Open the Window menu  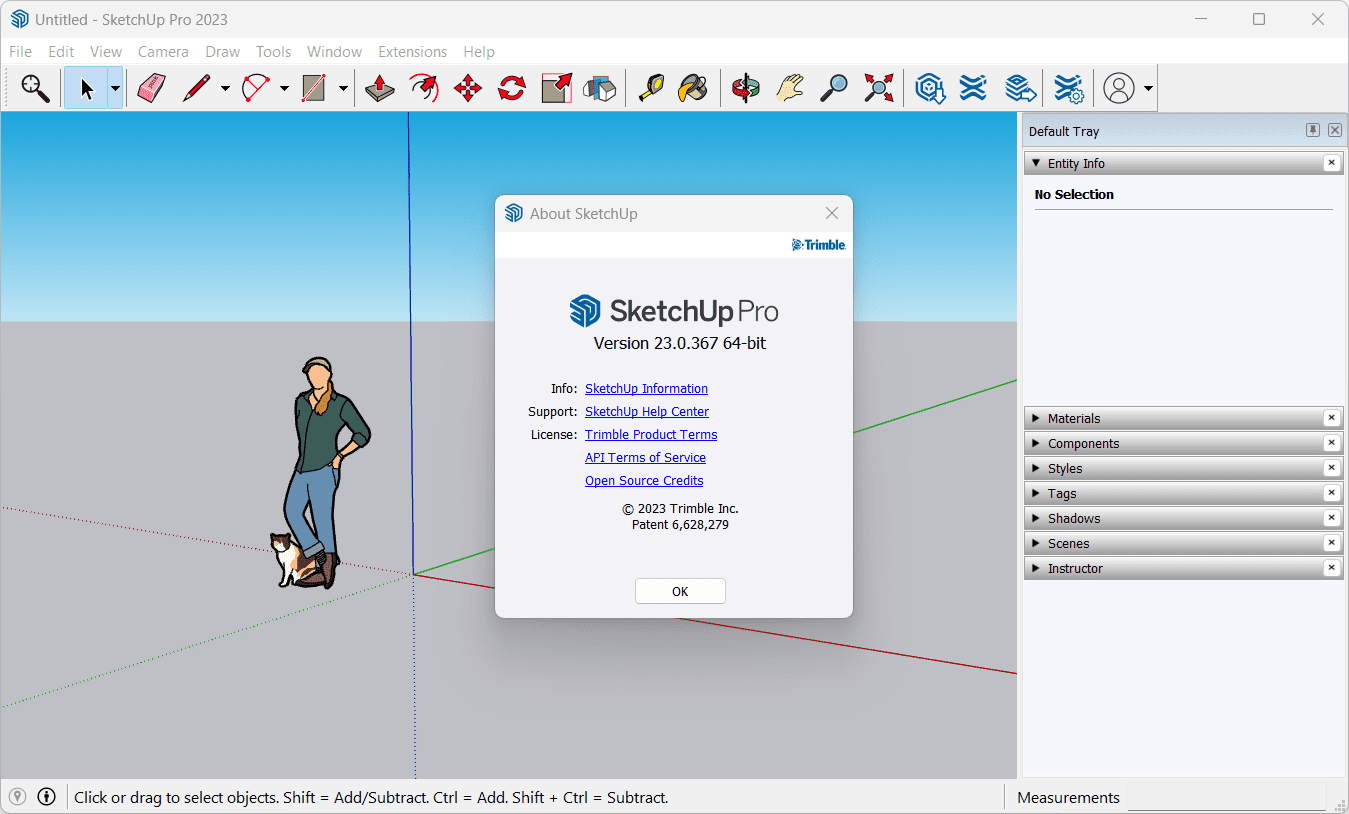334,51
